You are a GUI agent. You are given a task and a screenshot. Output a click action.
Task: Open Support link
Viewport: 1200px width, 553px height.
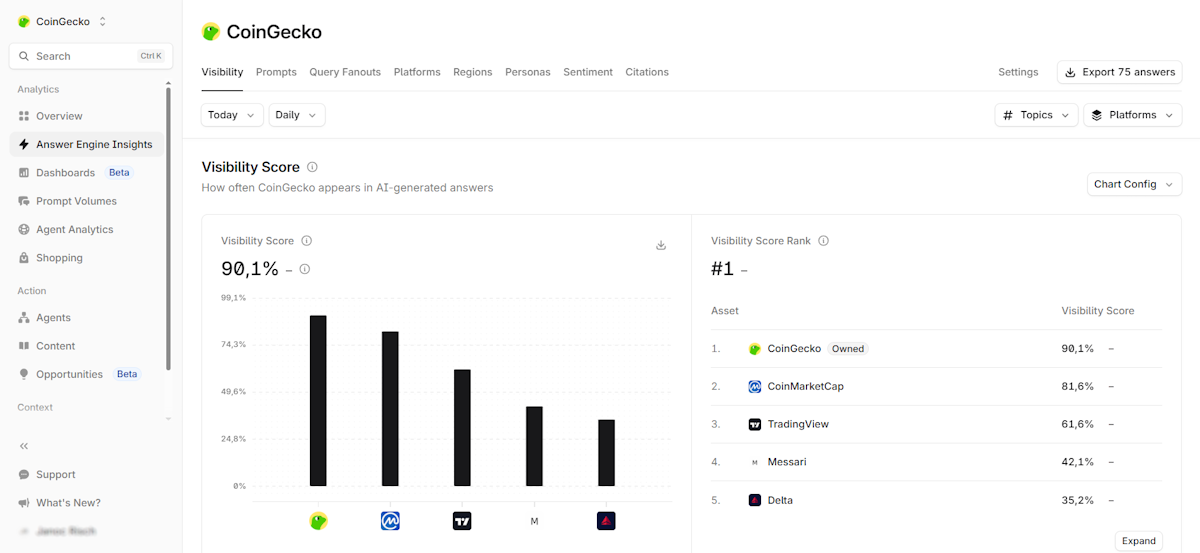(56, 475)
